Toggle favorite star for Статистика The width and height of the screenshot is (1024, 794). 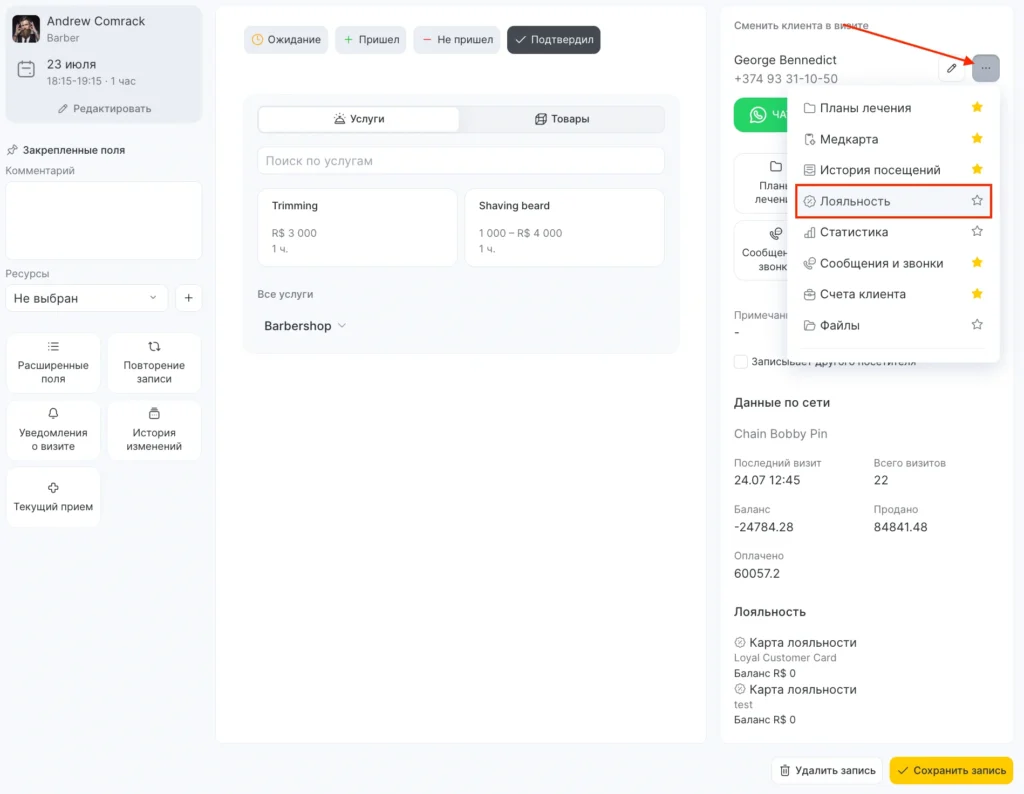[977, 232]
